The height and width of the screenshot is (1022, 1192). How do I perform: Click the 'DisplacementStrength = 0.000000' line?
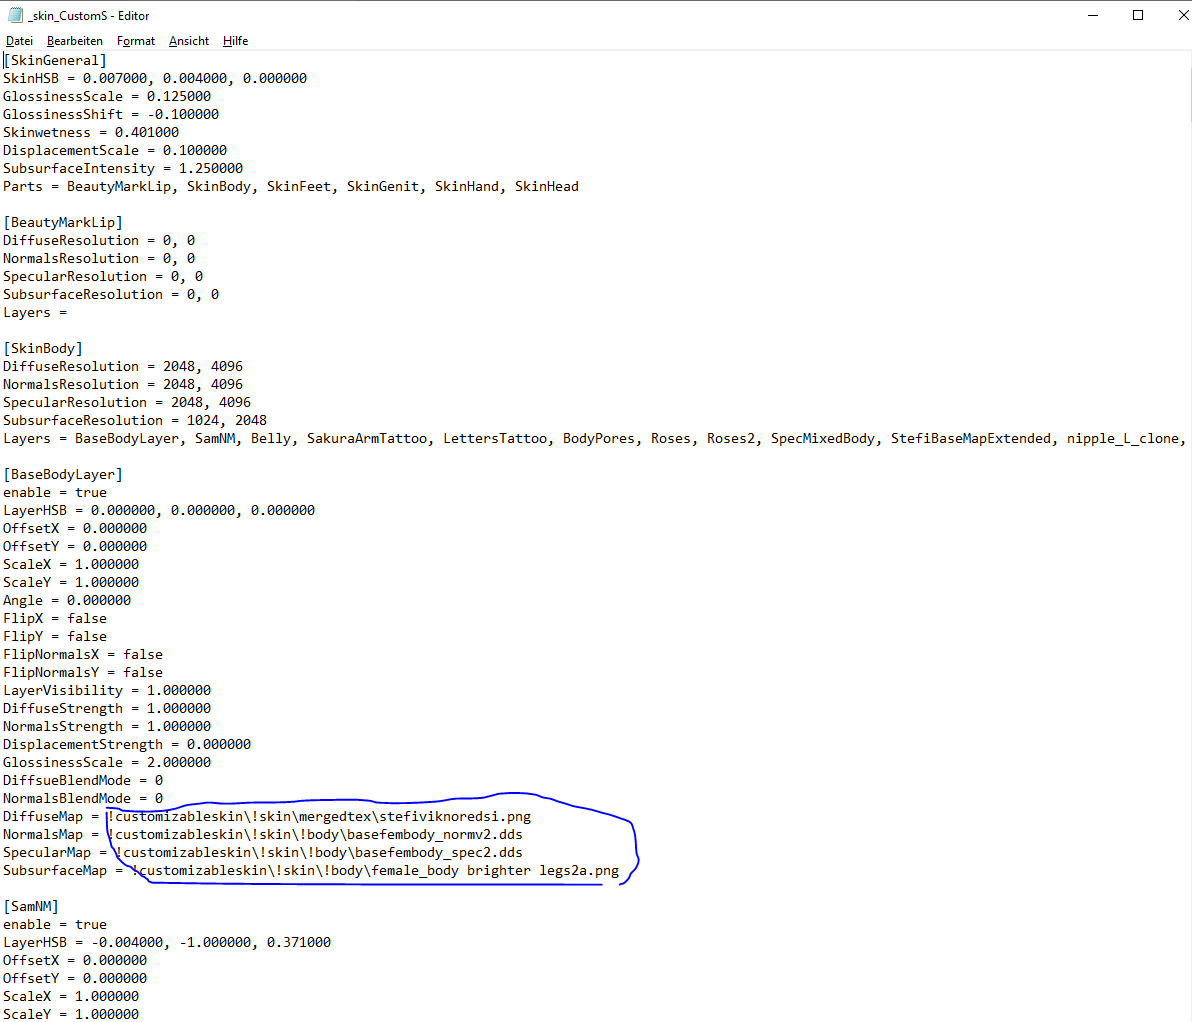127,744
